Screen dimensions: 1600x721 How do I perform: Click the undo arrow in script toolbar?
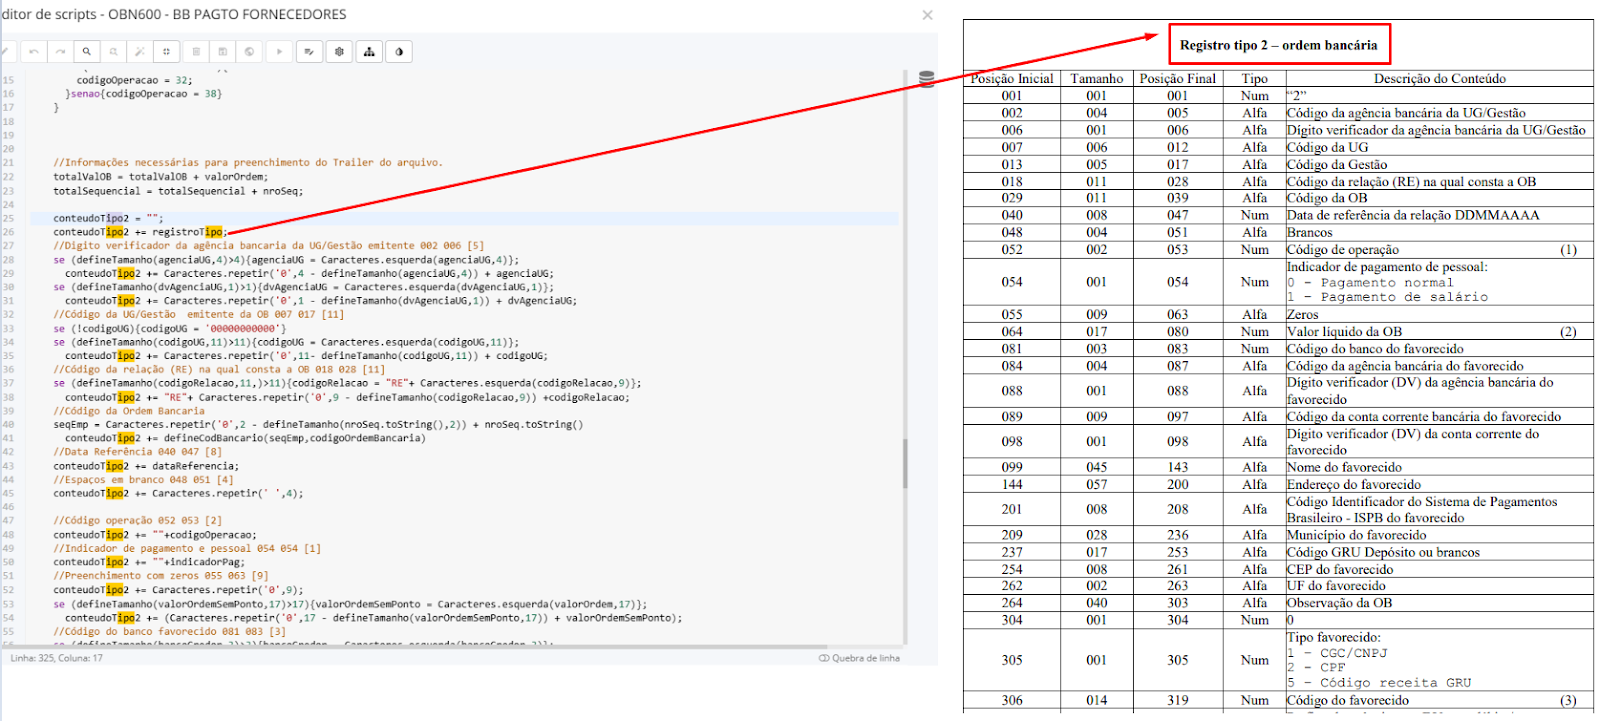34,52
